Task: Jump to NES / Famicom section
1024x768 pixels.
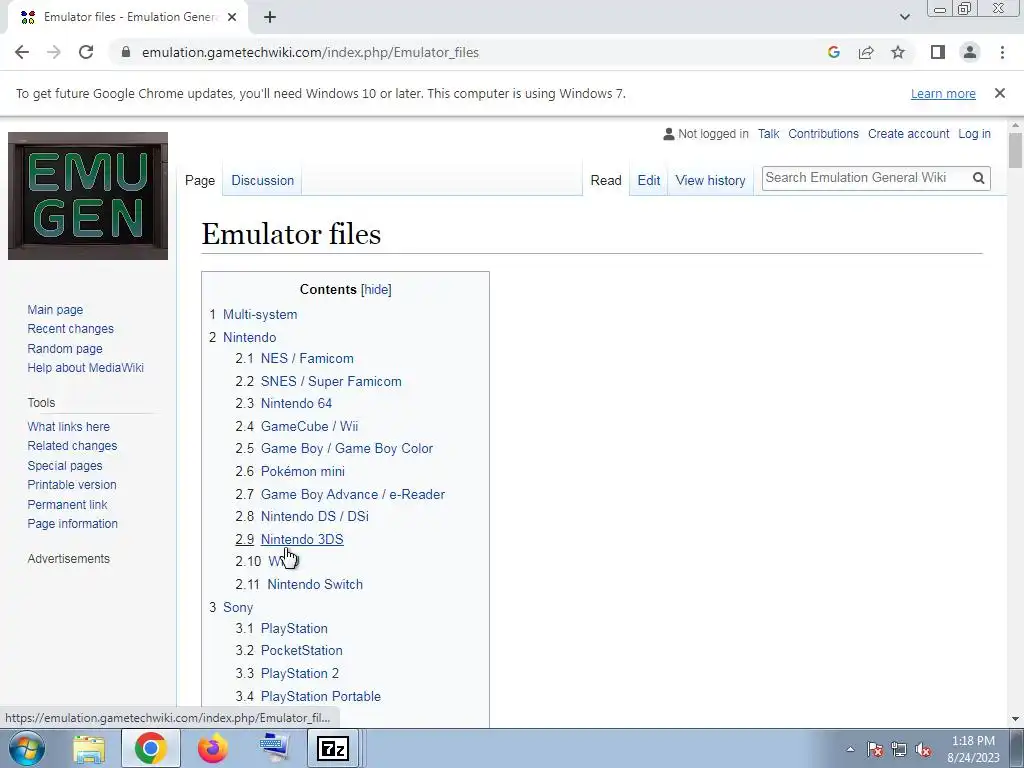Action: [307, 359]
